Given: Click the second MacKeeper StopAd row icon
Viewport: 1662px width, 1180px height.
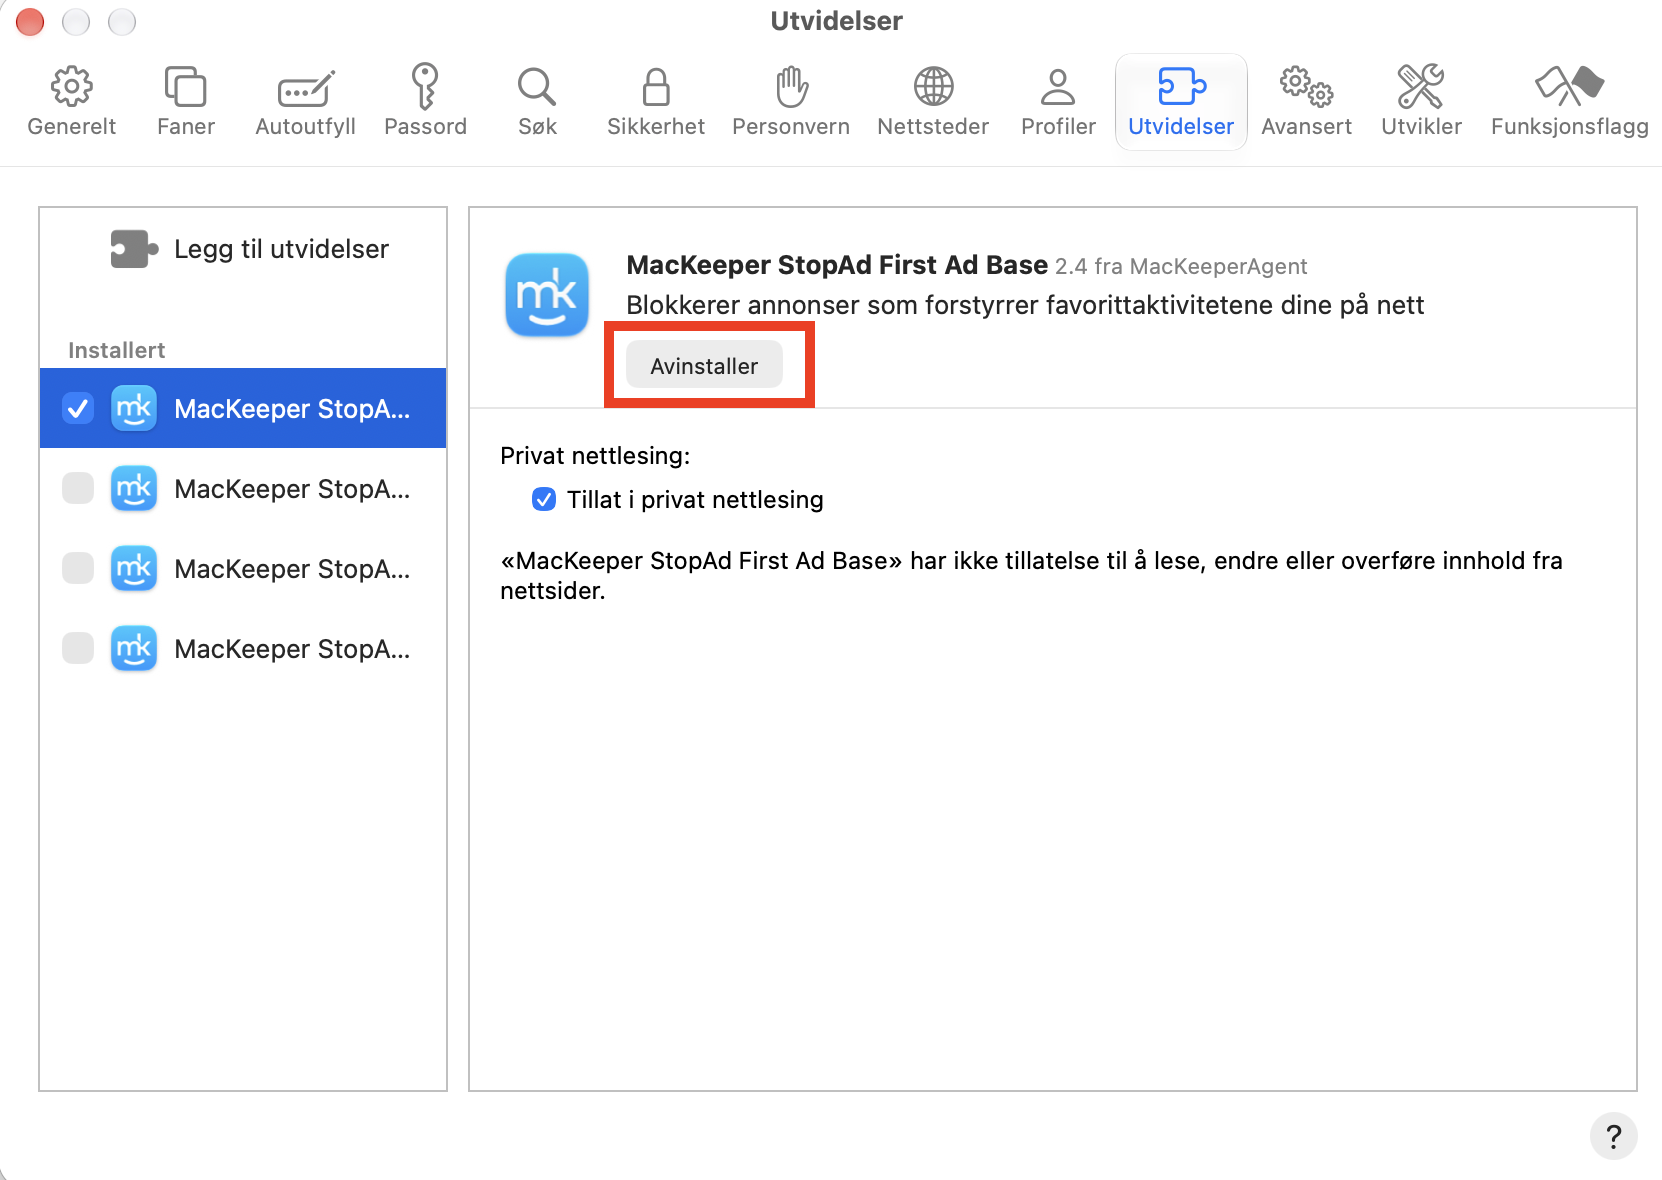Looking at the screenshot, I should [134, 488].
